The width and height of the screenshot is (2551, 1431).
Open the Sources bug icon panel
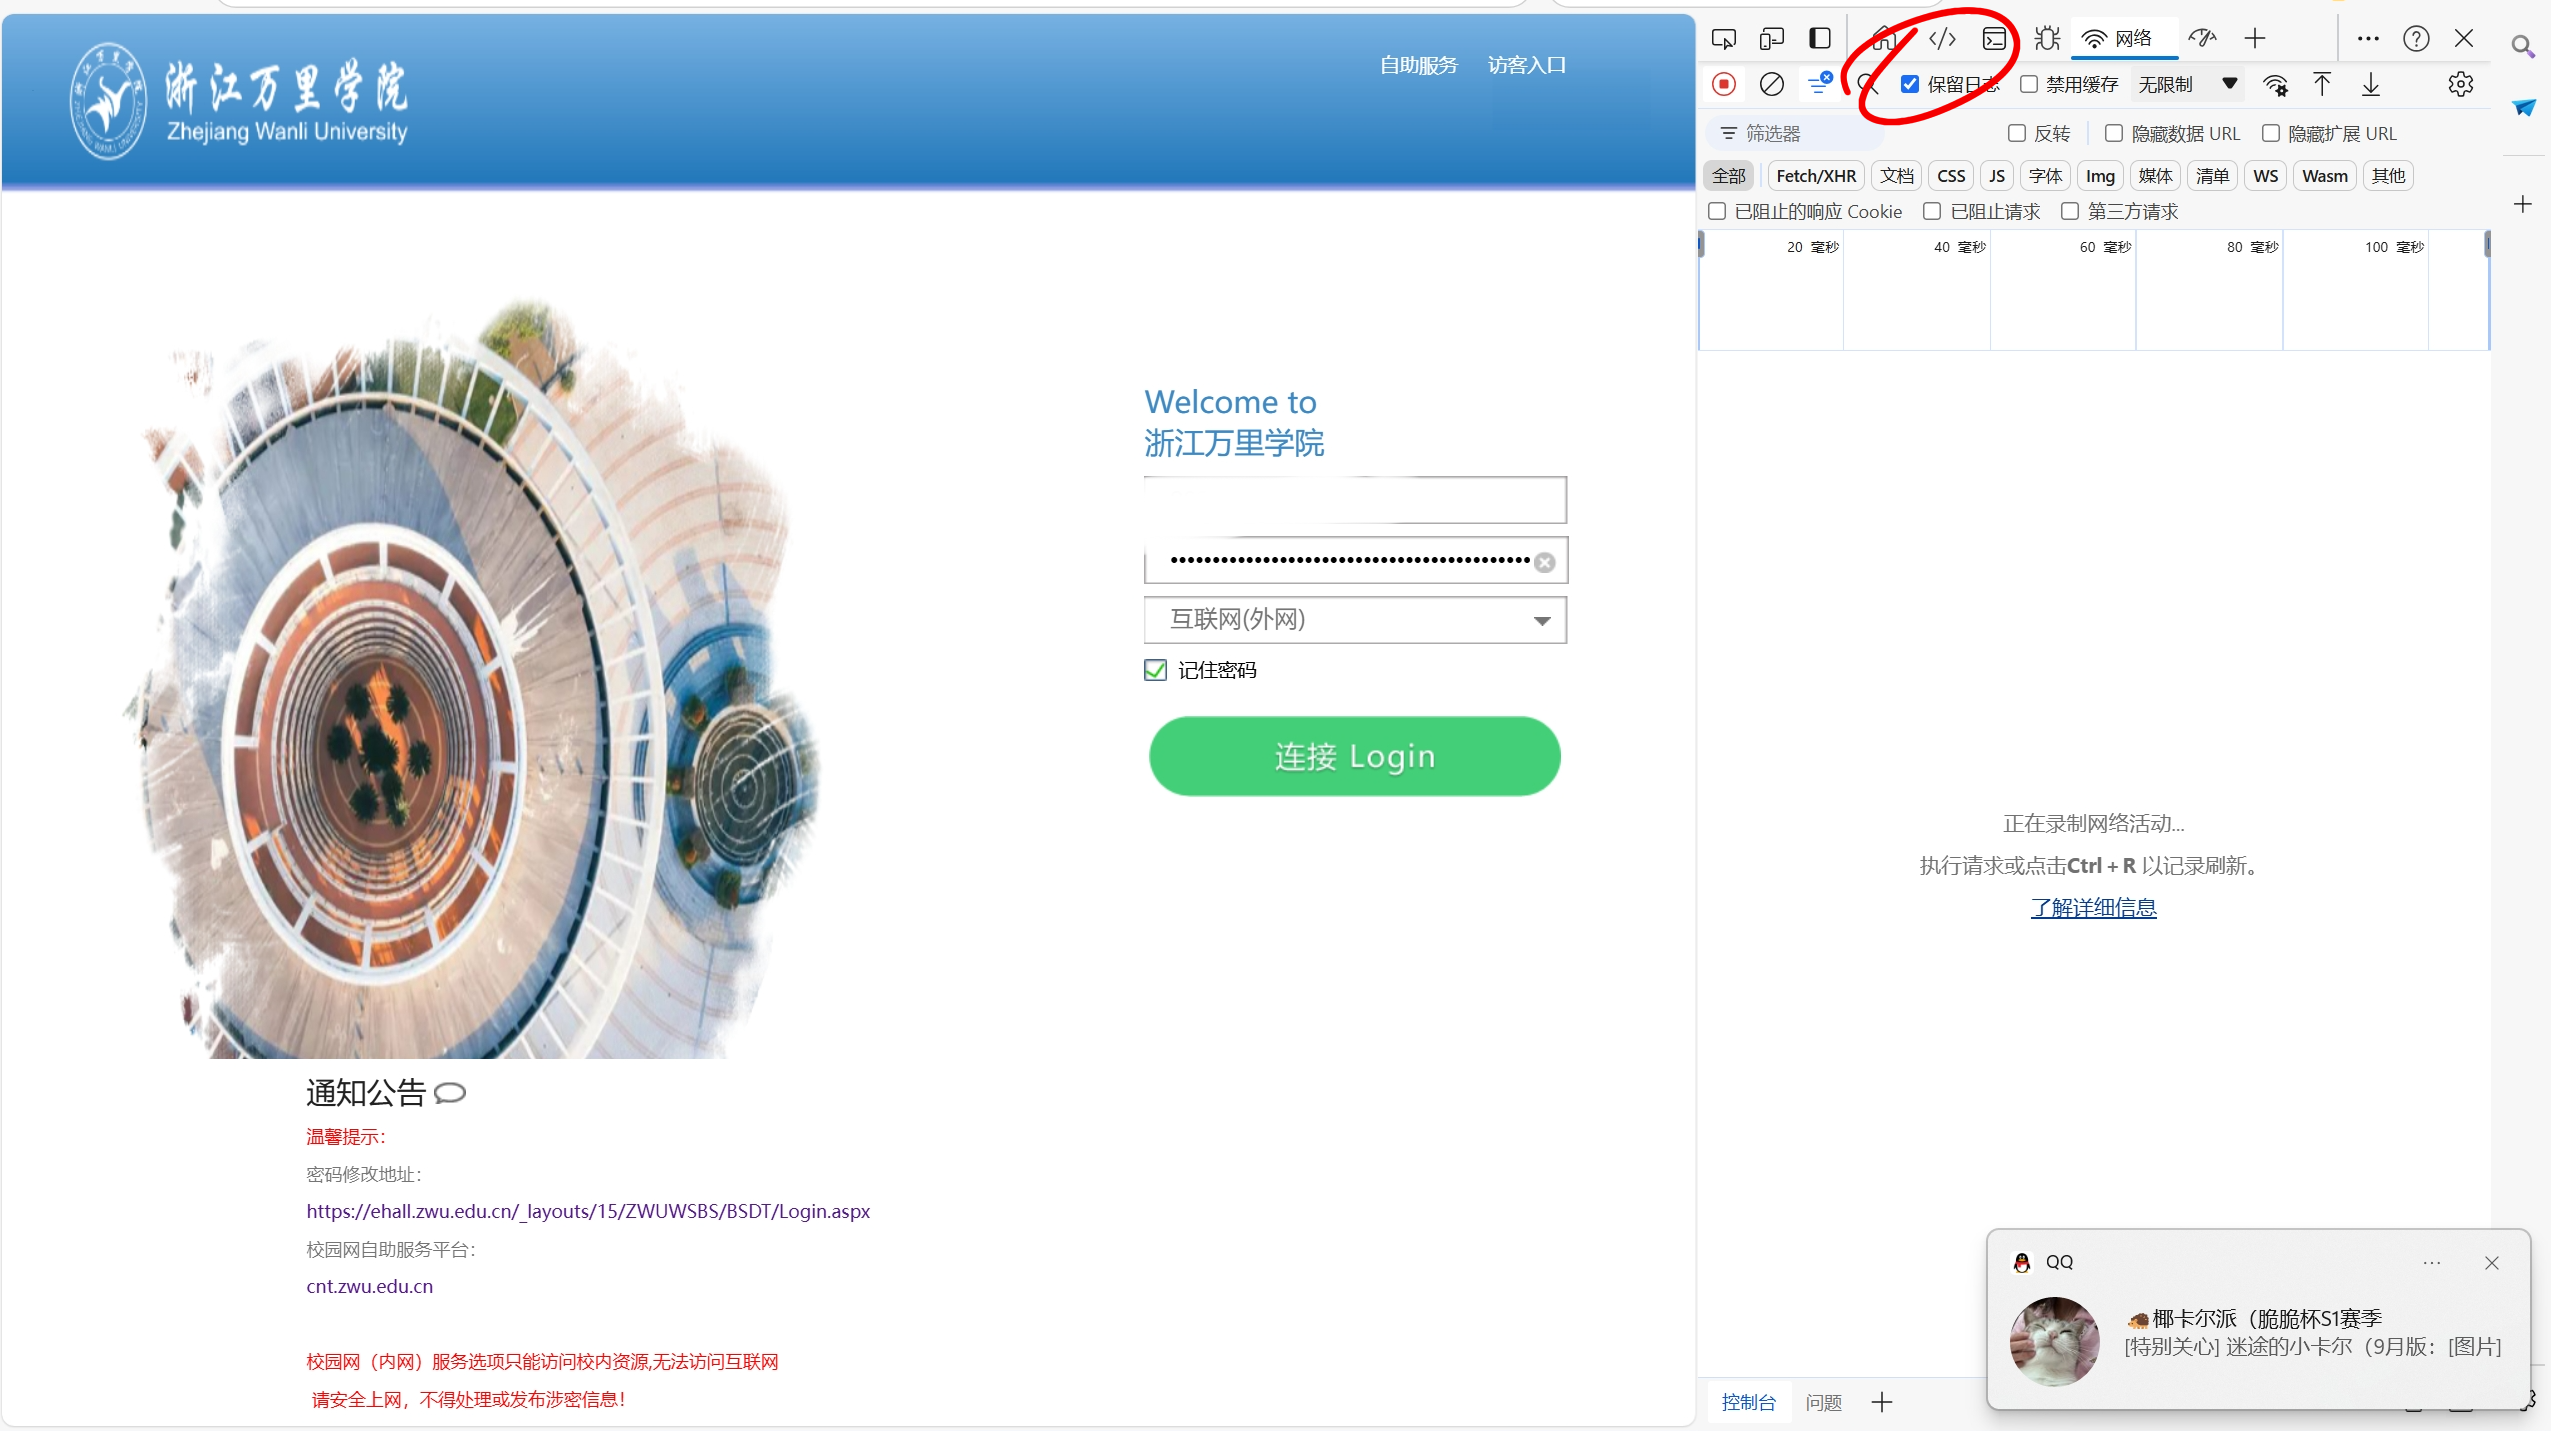pyautogui.click(x=2047, y=38)
